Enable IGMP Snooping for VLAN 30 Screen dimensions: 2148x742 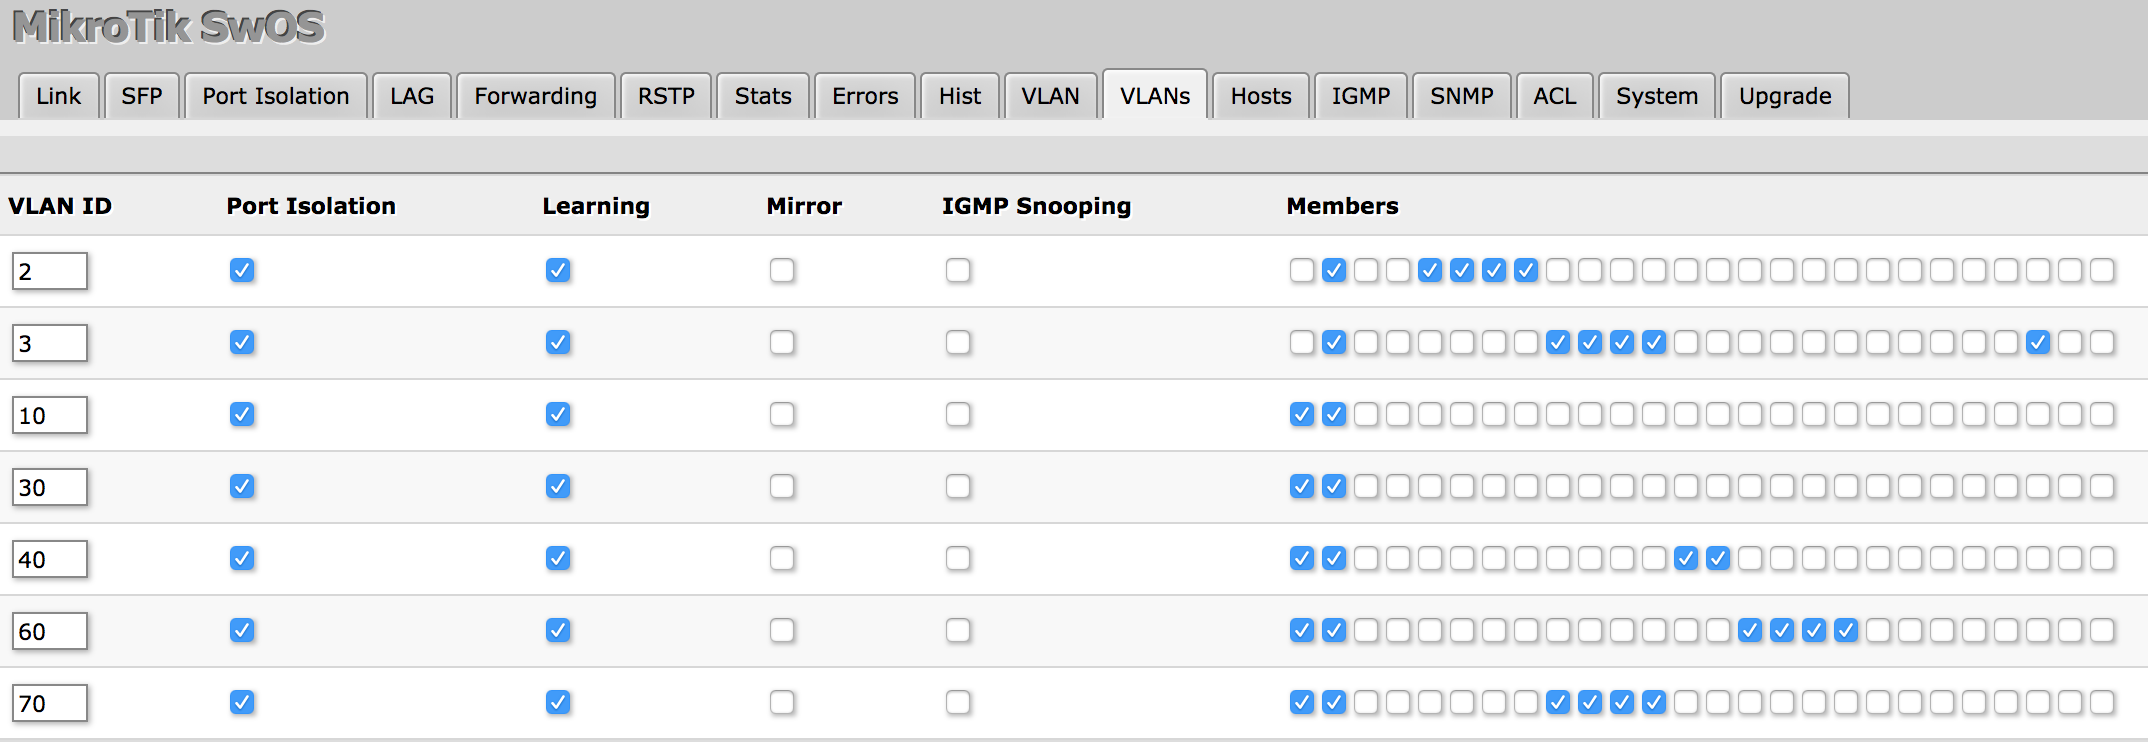(x=959, y=487)
